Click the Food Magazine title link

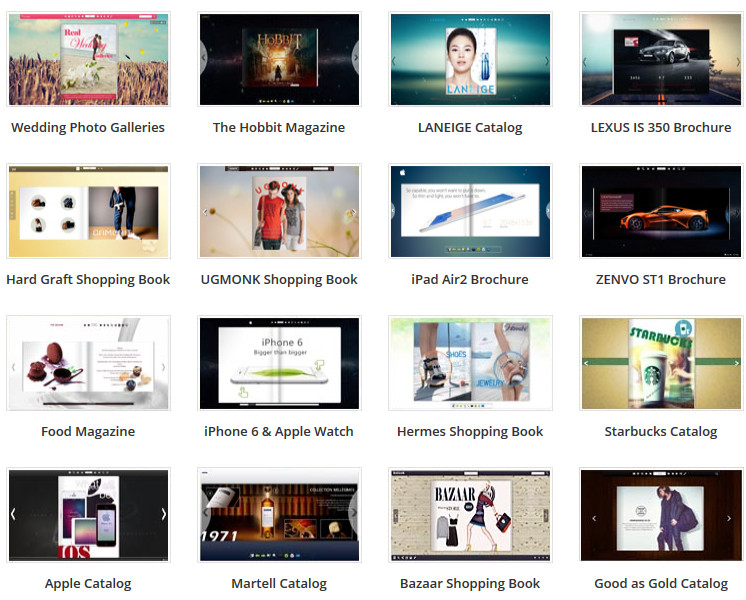[88, 432]
